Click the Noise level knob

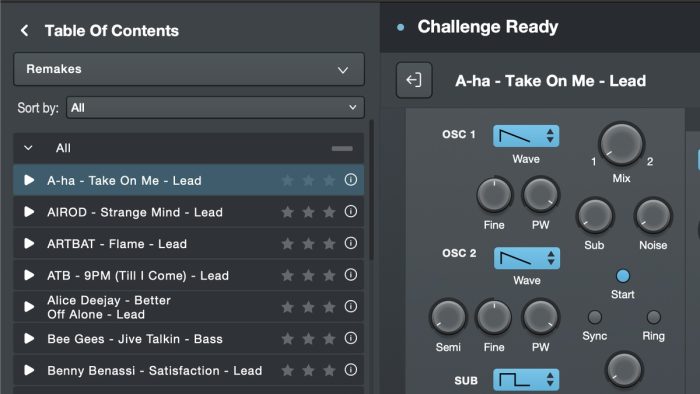[653, 216]
